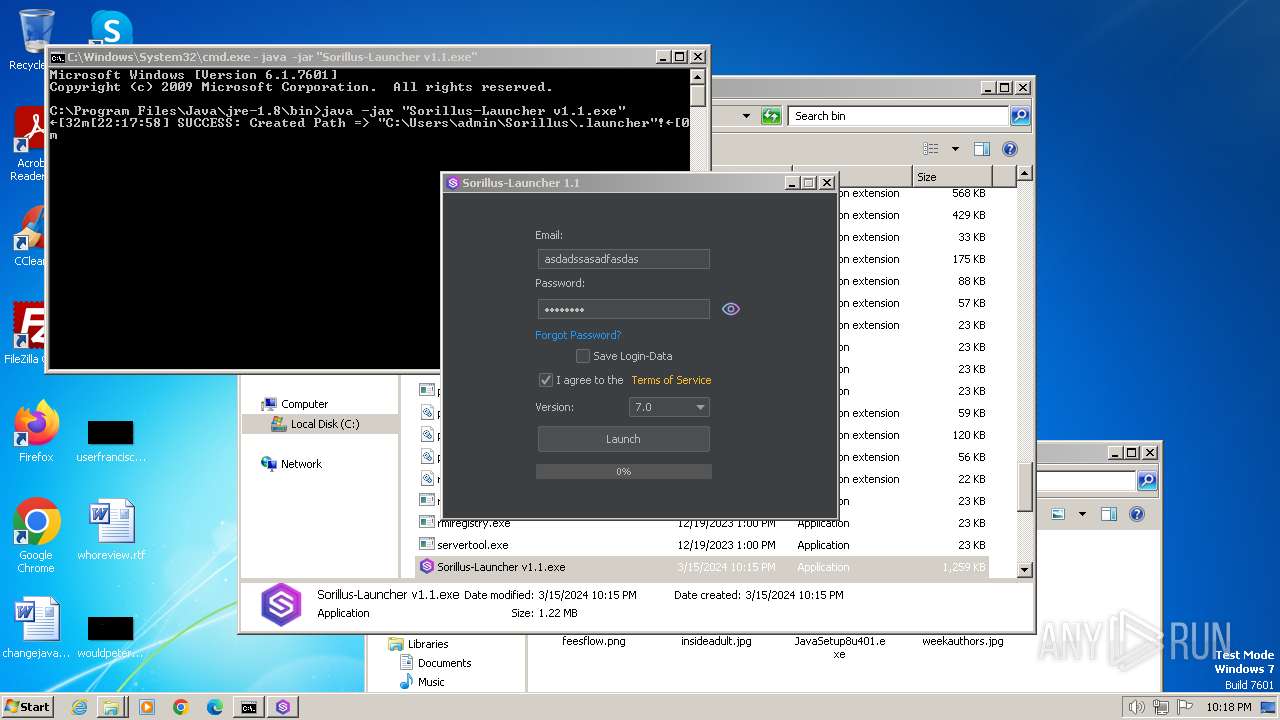The image size is (1280, 720).
Task: Click the change view icon in bin Explorer toolbar
Action: pos(931,149)
